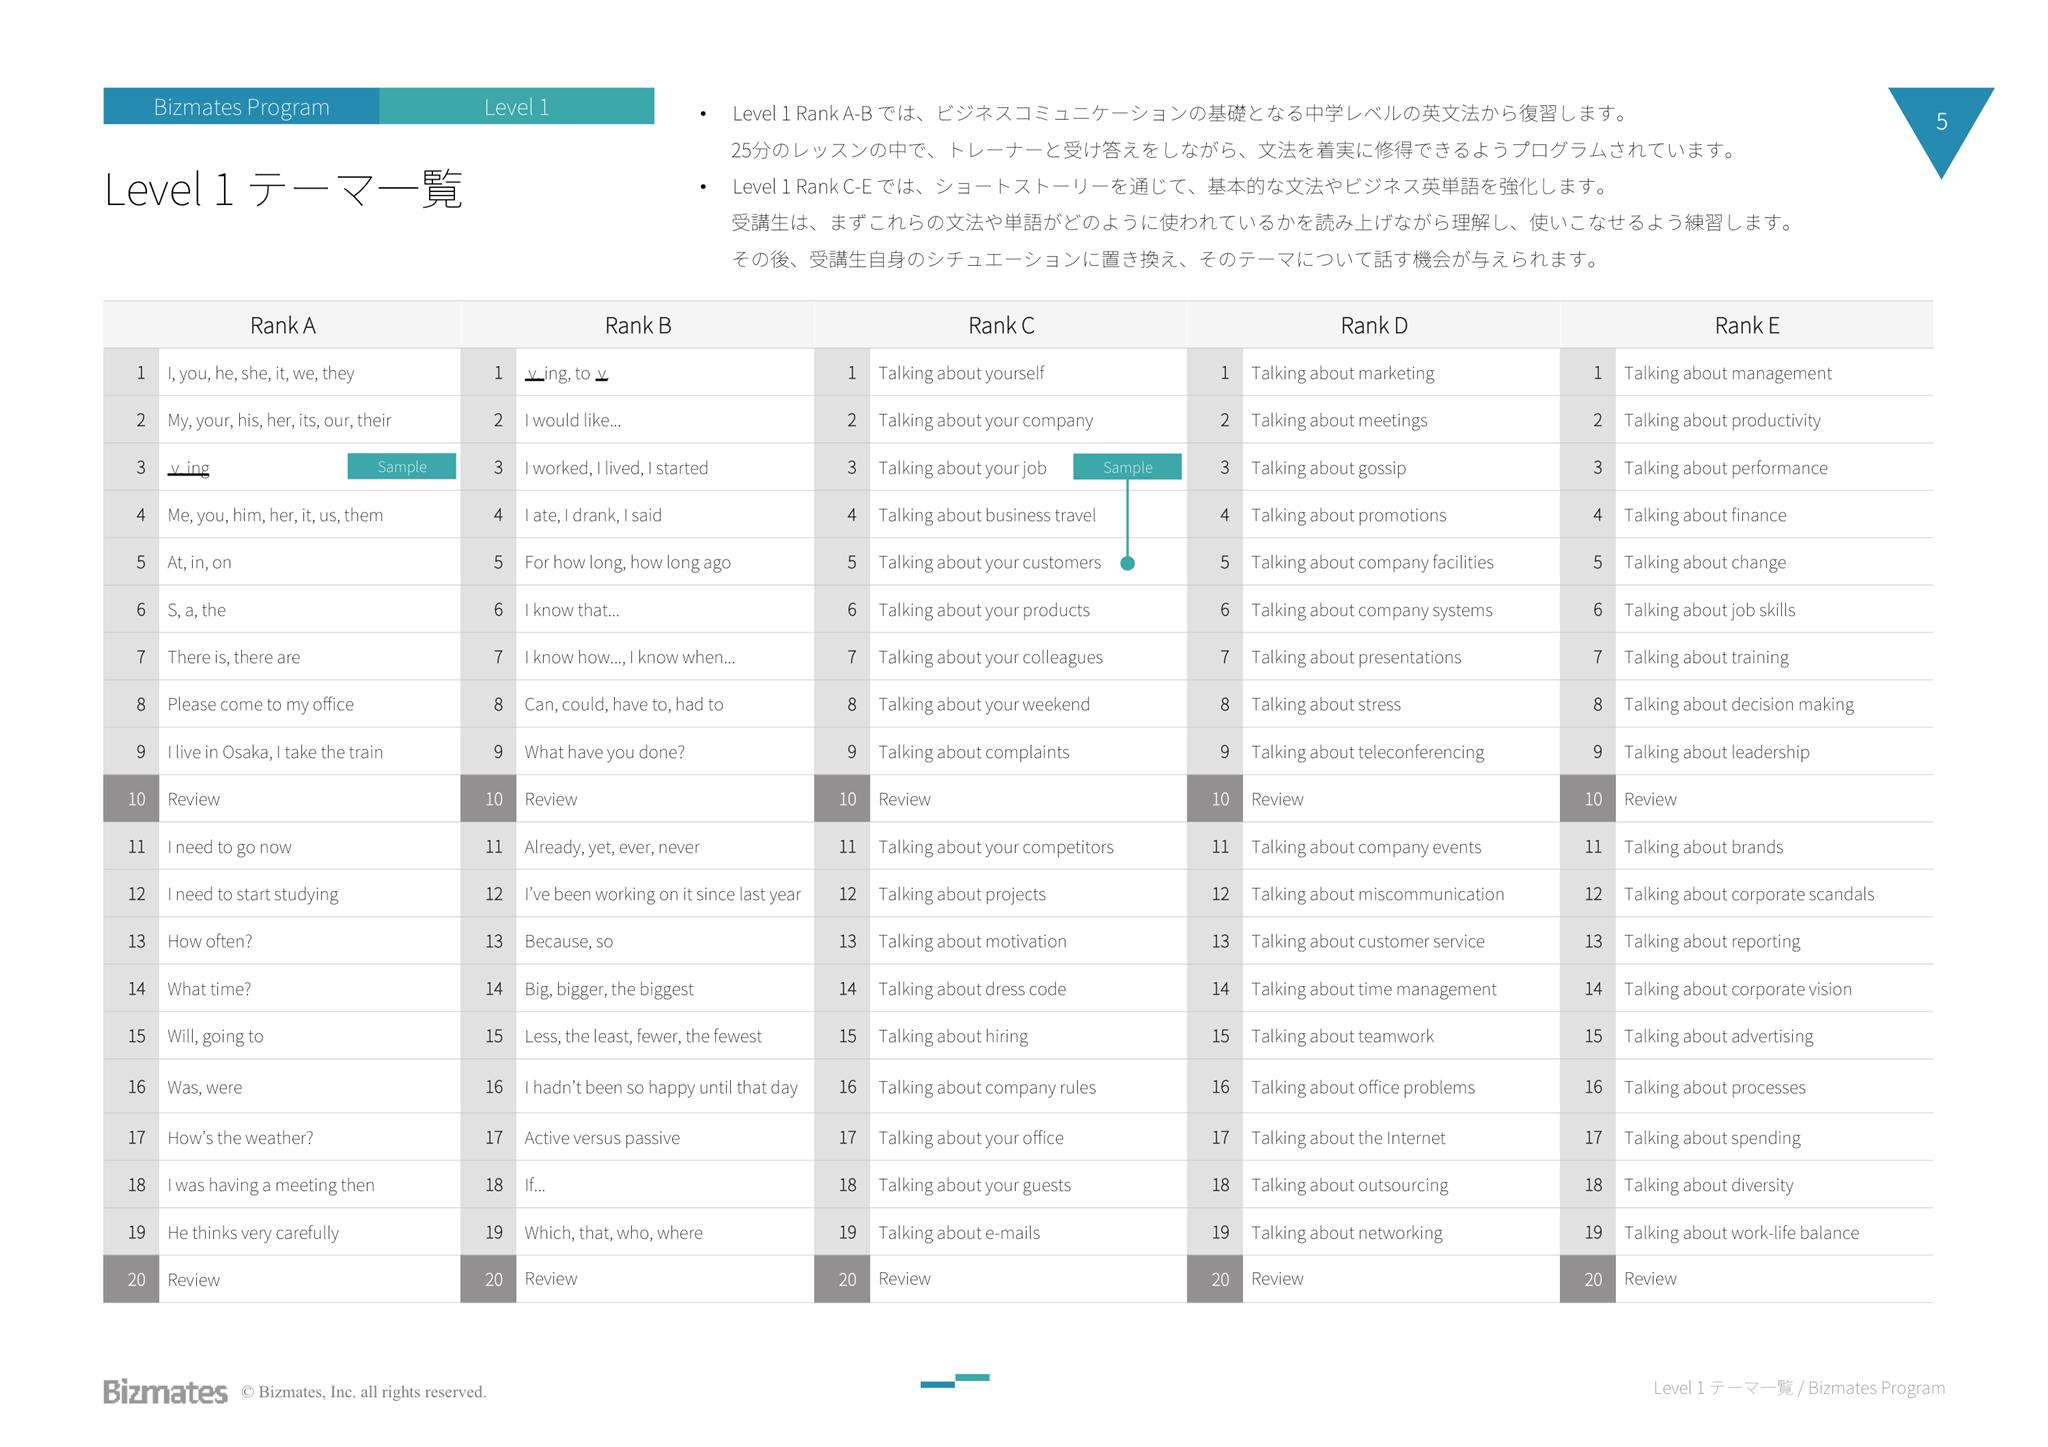Click the Sample badge in Rank C

click(x=1127, y=467)
